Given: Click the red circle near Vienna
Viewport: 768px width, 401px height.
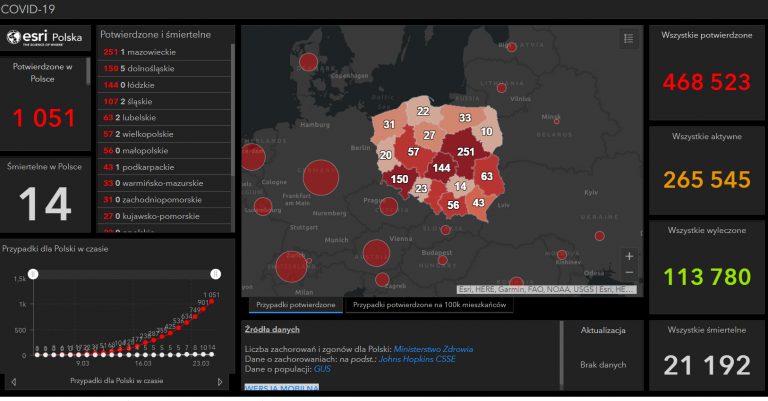Looking at the screenshot, I should (x=376, y=253).
